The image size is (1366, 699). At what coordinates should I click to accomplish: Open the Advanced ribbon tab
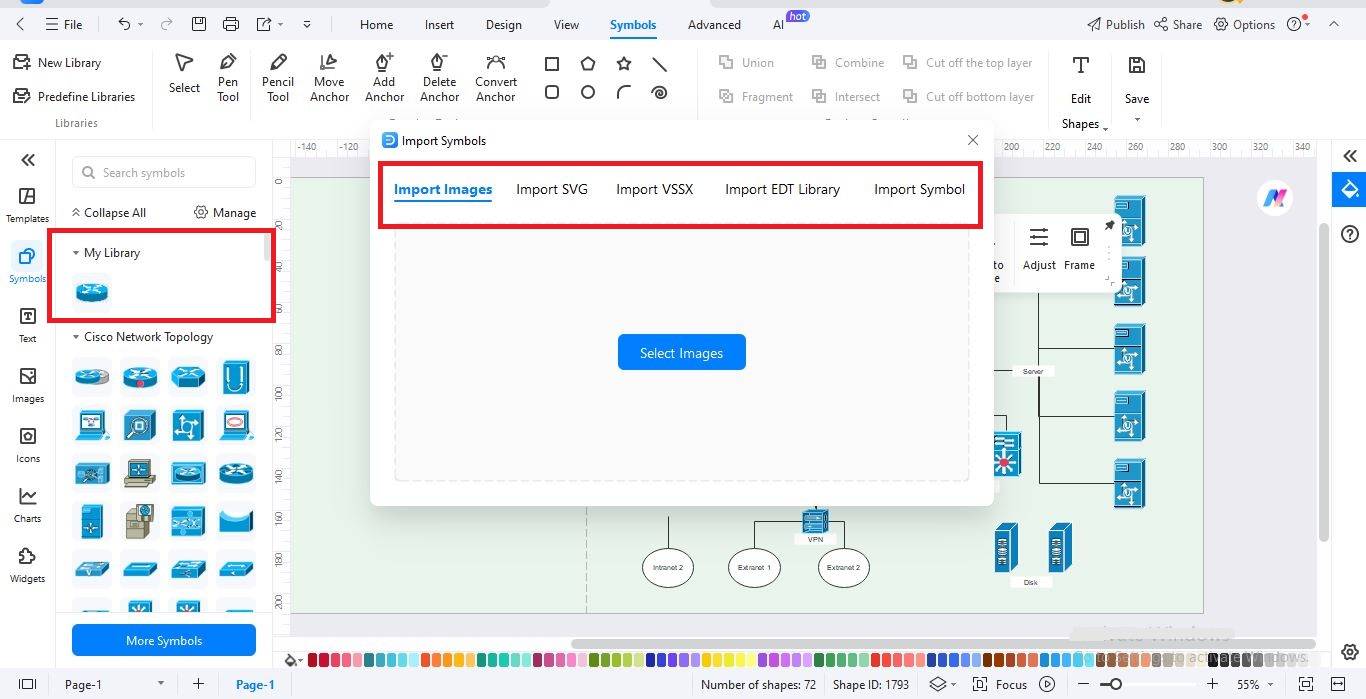click(x=714, y=24)
